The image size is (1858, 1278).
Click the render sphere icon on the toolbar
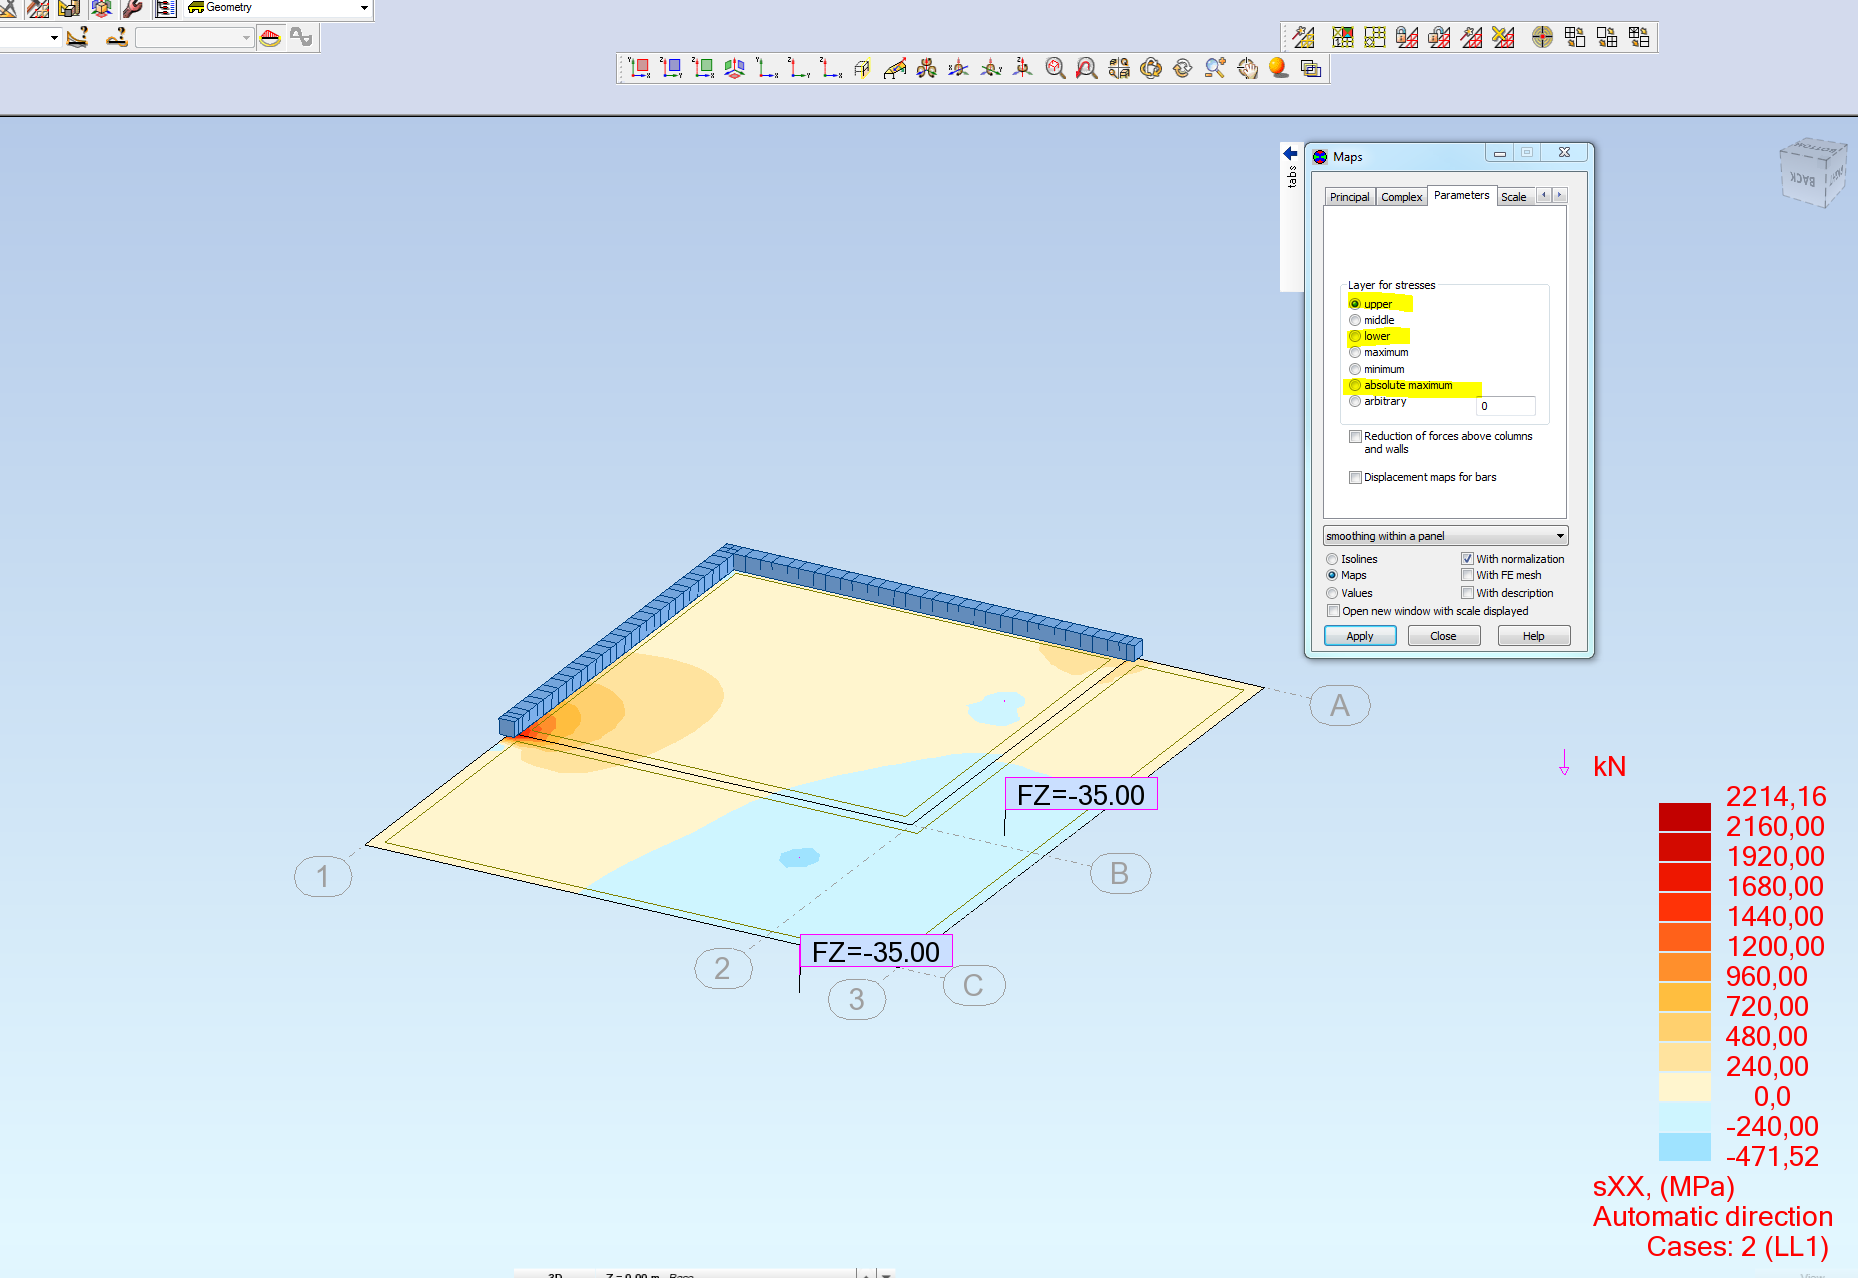coord(1277,68)
